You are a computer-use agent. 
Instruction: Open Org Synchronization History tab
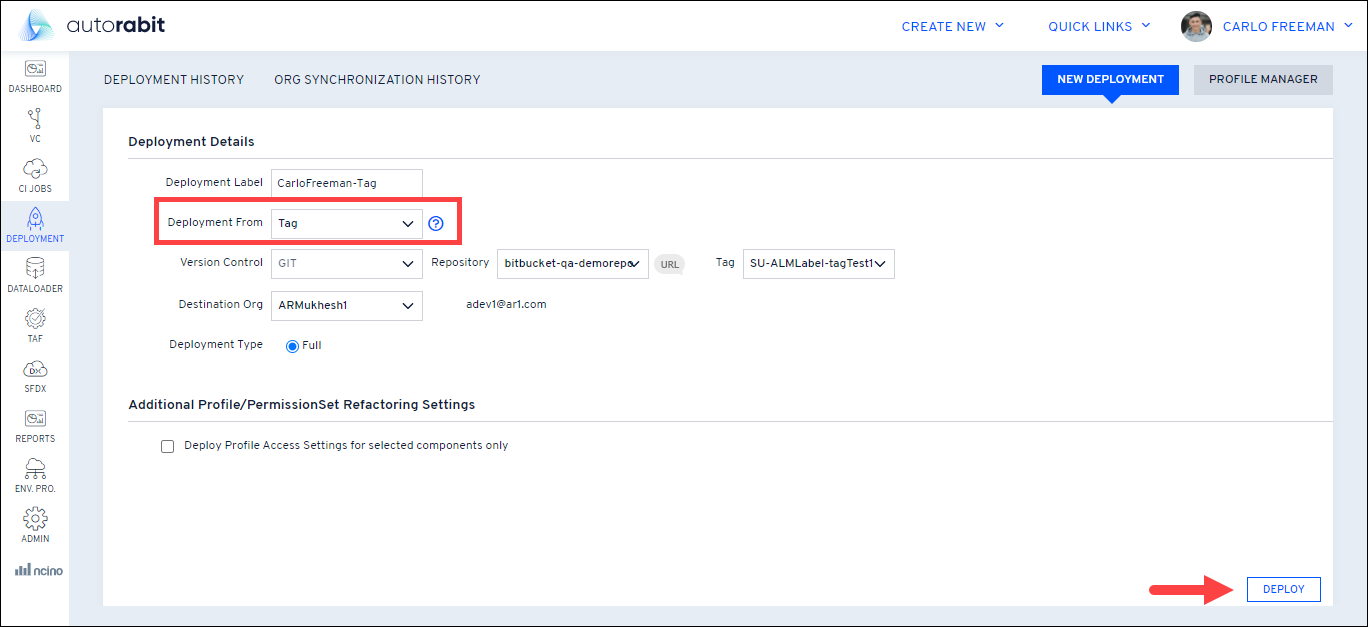click(377, 80)
